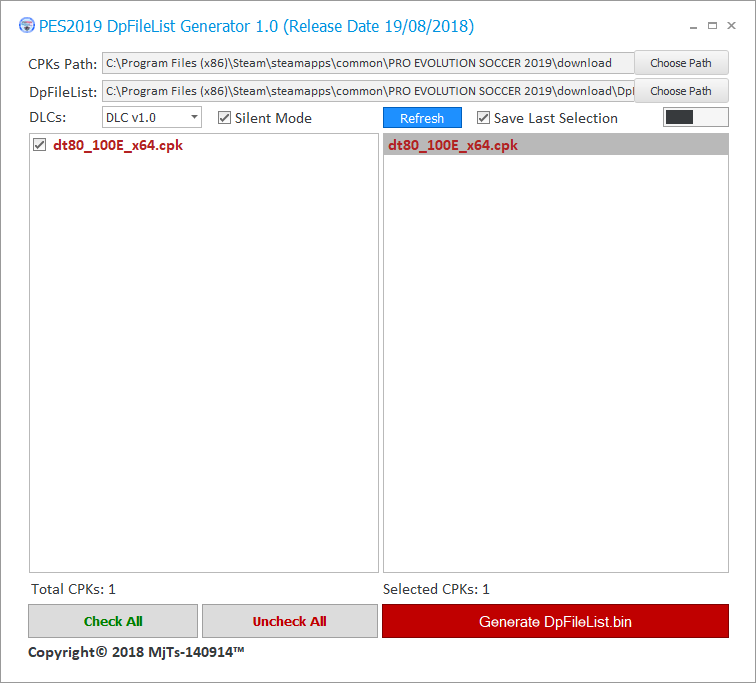This screenshot has width=756, height=683.
Task: Click into the CPKs Path field
Action: click(x=368, y=63)
